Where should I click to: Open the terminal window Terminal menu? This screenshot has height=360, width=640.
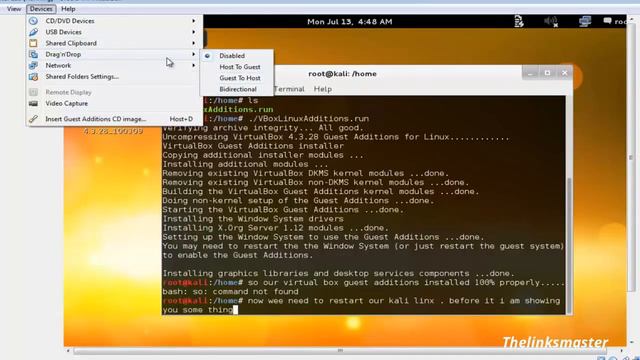click(289, 89)
